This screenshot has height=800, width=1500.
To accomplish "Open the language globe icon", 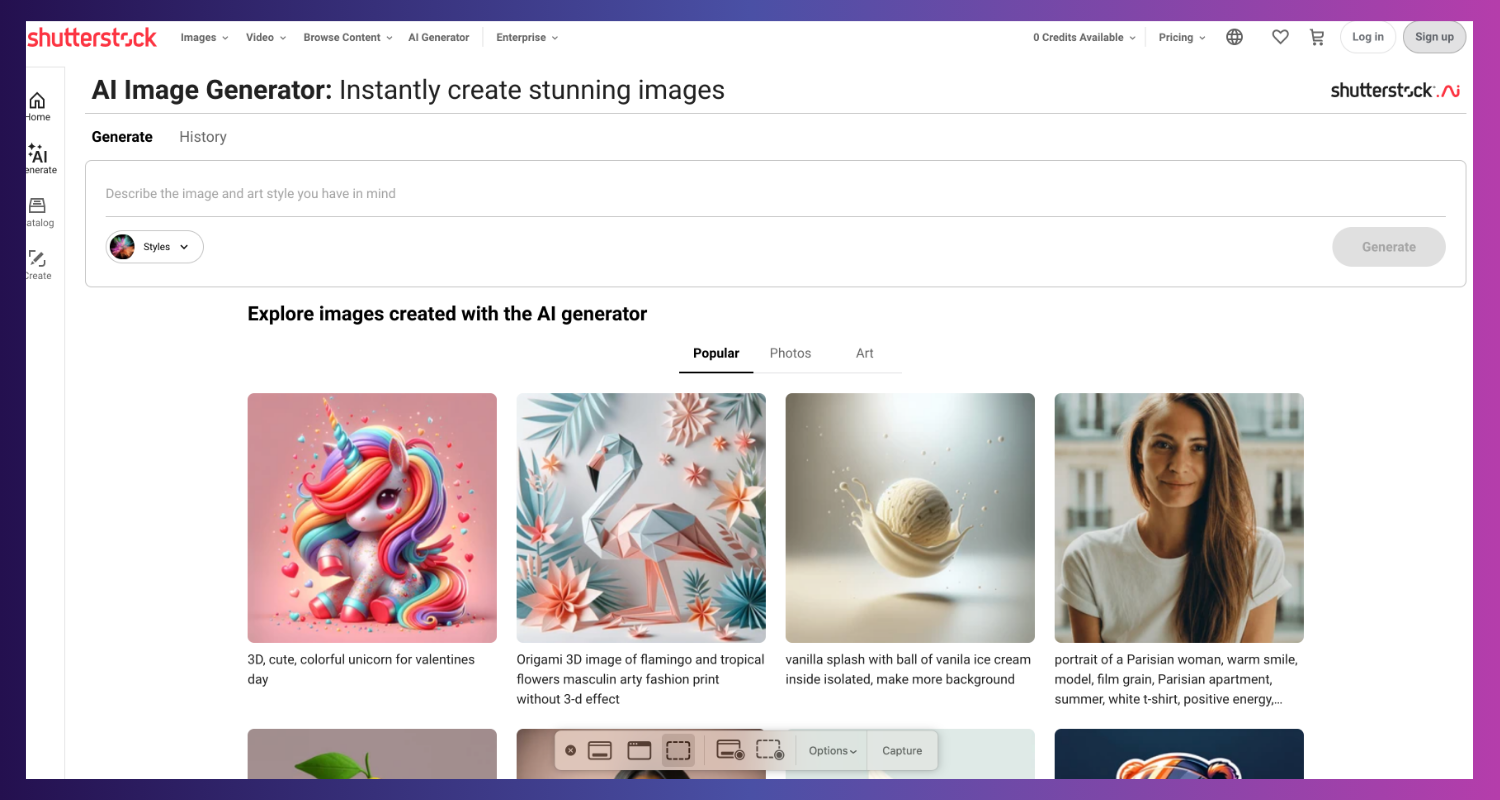I will [x=1235, y=37].
